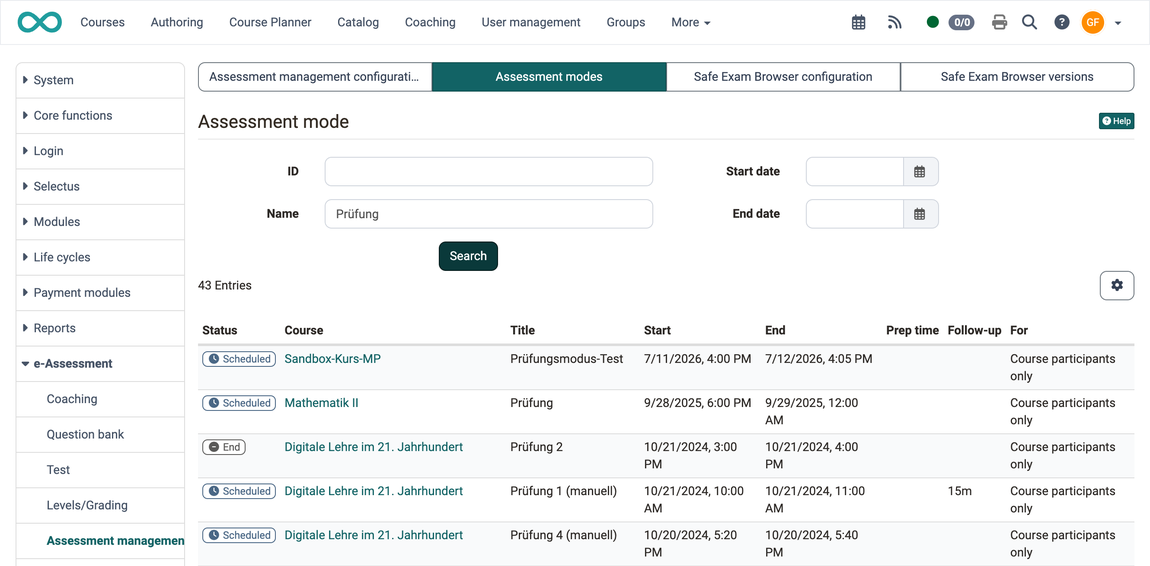Sort table by Status column header
Viewport: 1150px width, 566px height.
pyautogui.click(x=220, y=331)
